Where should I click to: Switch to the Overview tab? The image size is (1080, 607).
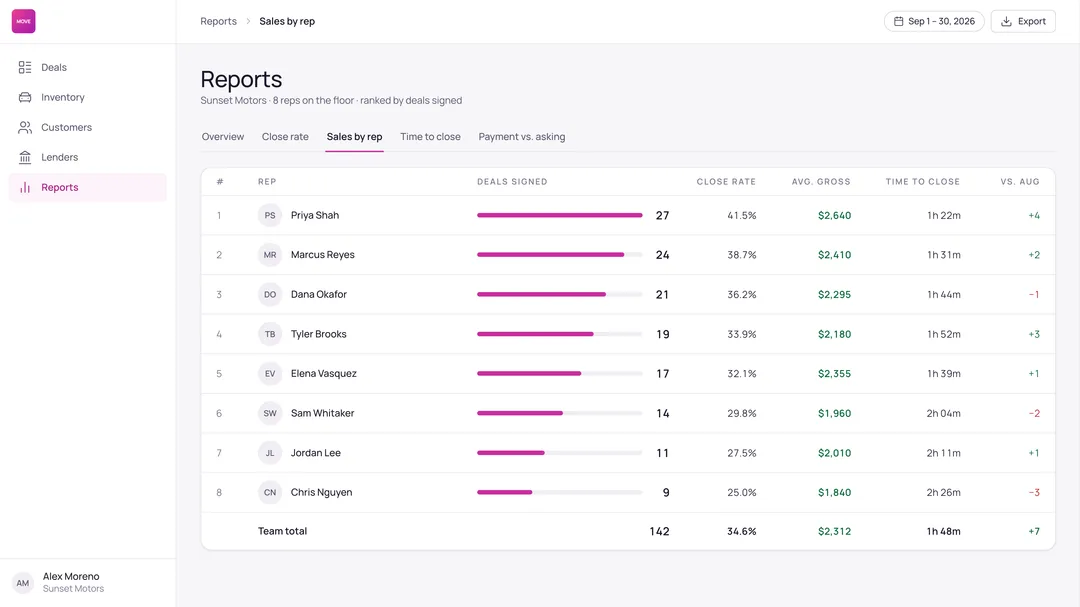click(222, 136)
